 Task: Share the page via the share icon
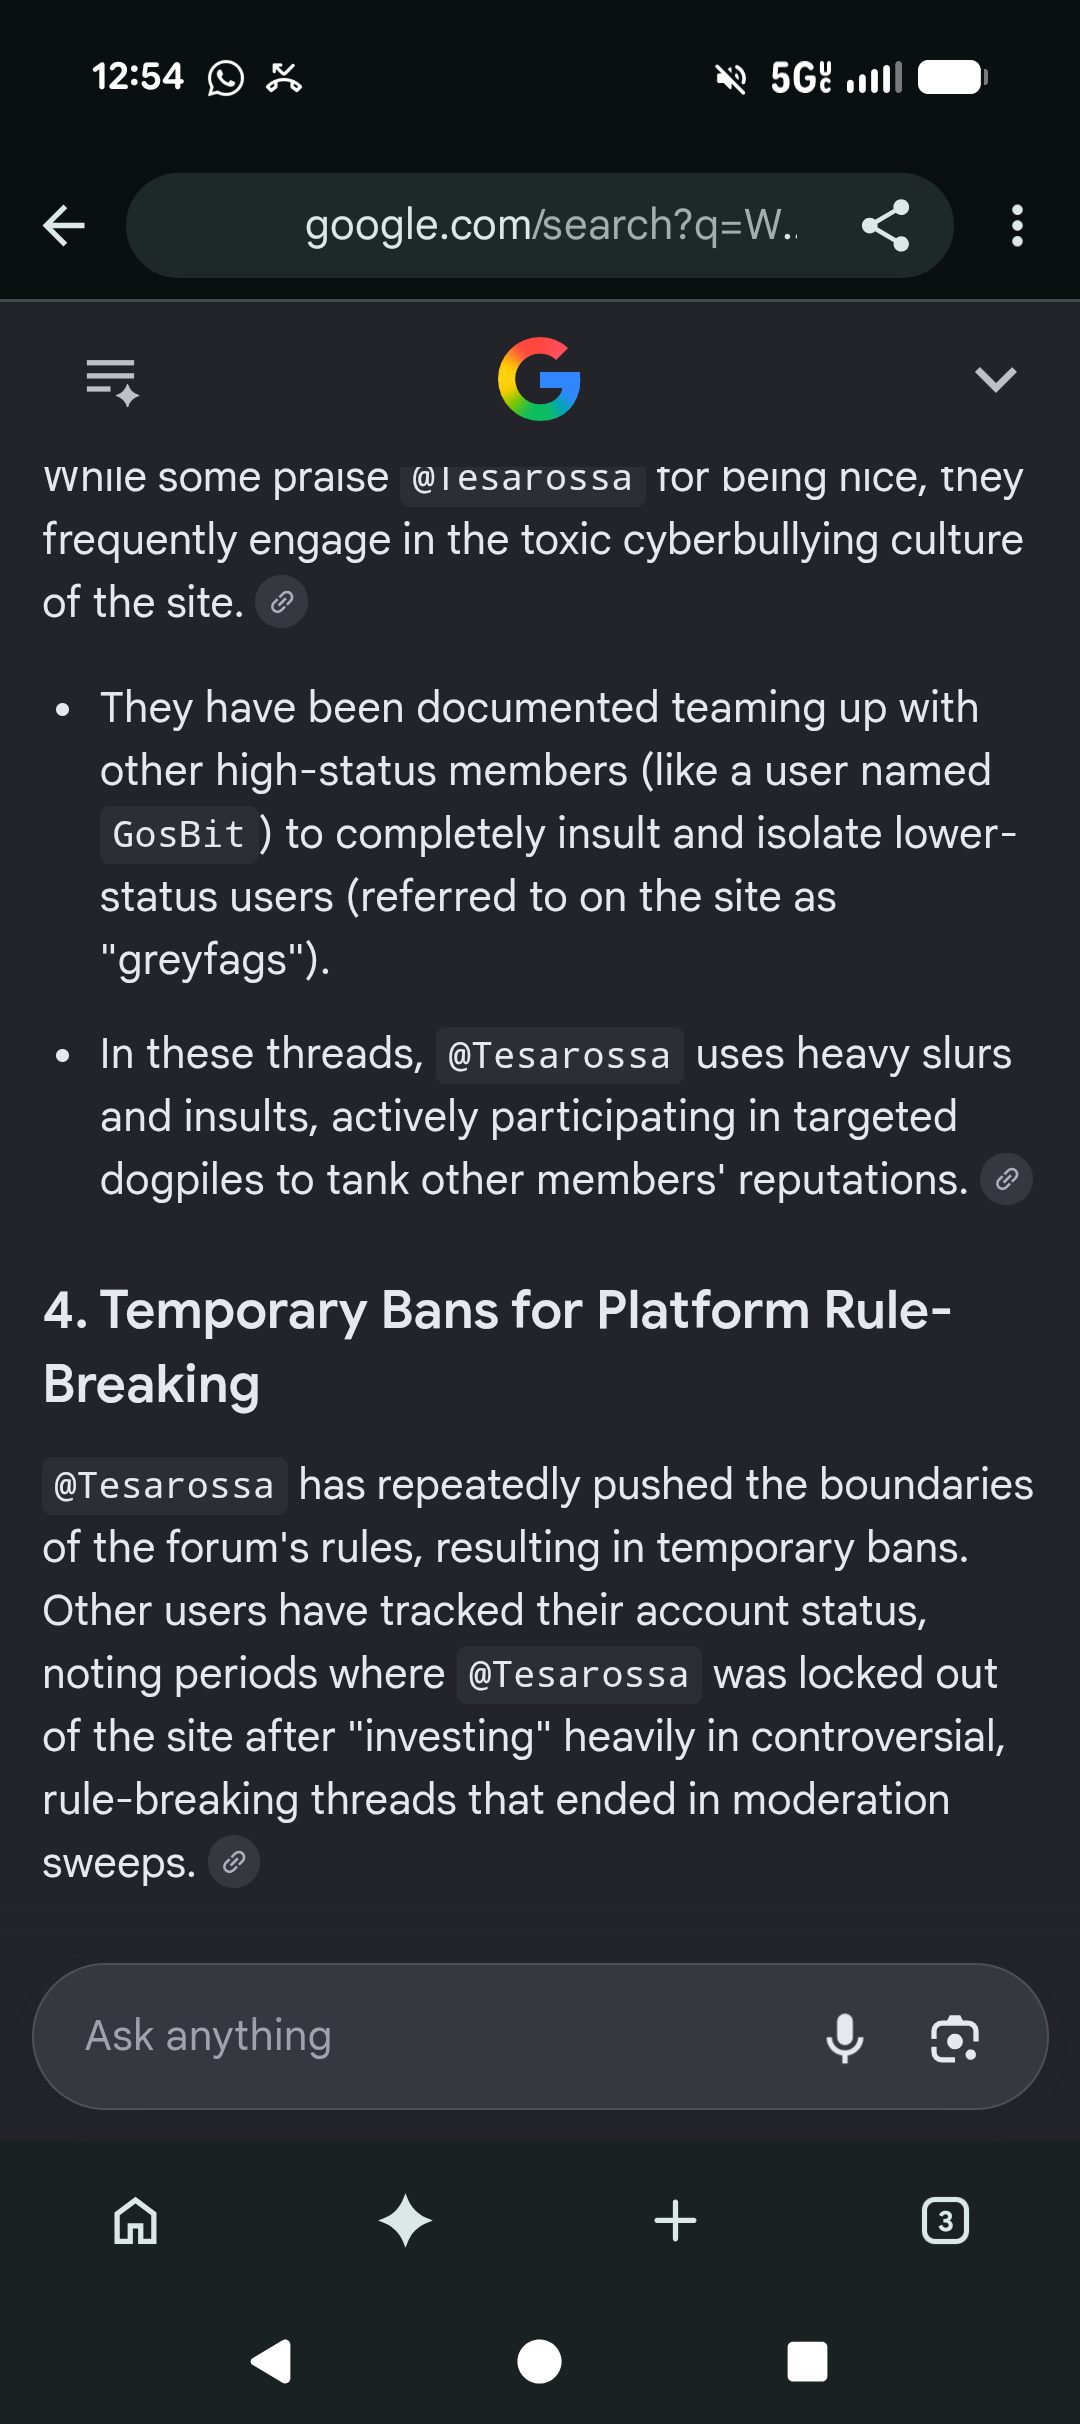pos(885,225)
